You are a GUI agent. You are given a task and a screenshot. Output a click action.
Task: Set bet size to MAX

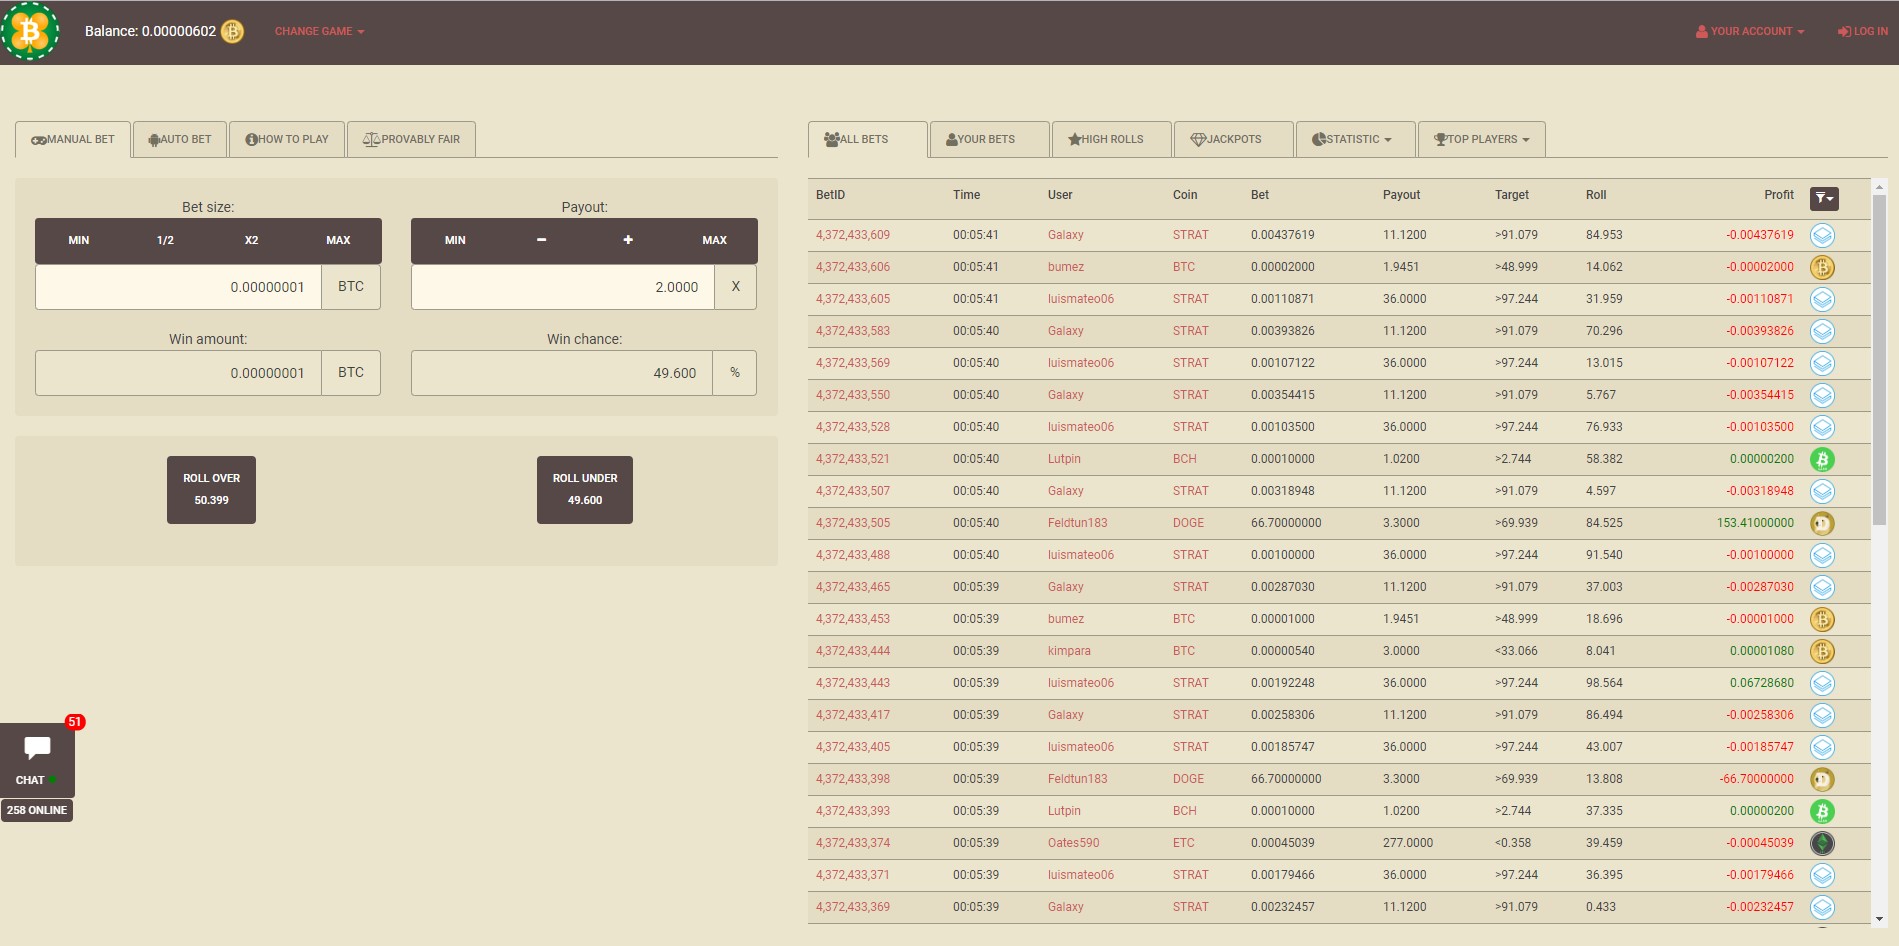(338, 240)
